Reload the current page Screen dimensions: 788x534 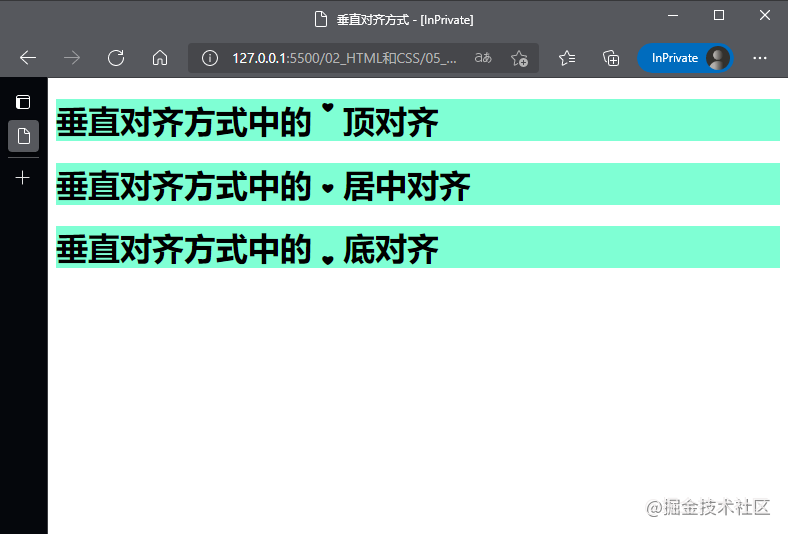tap(116, 58)
